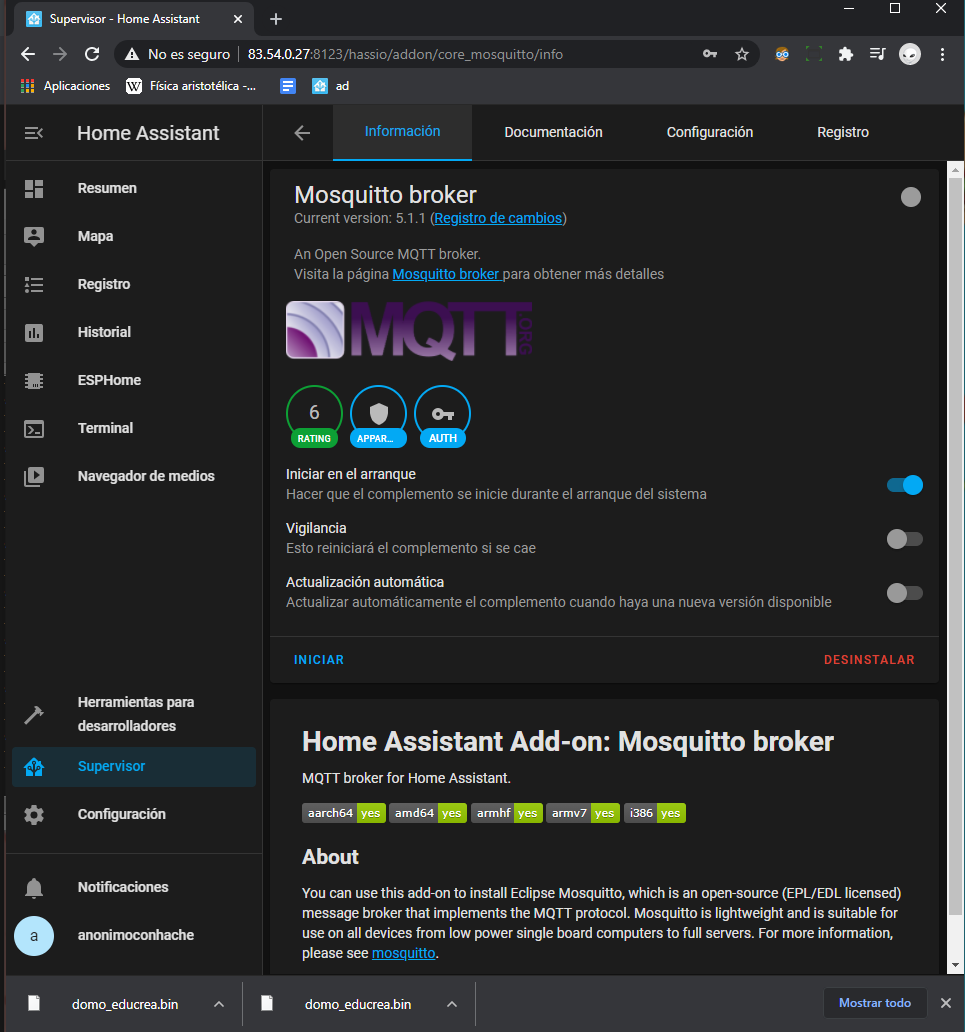Bookmark this page with star icon
Viewport: 965px width, 1032px height.
[742, 54]
